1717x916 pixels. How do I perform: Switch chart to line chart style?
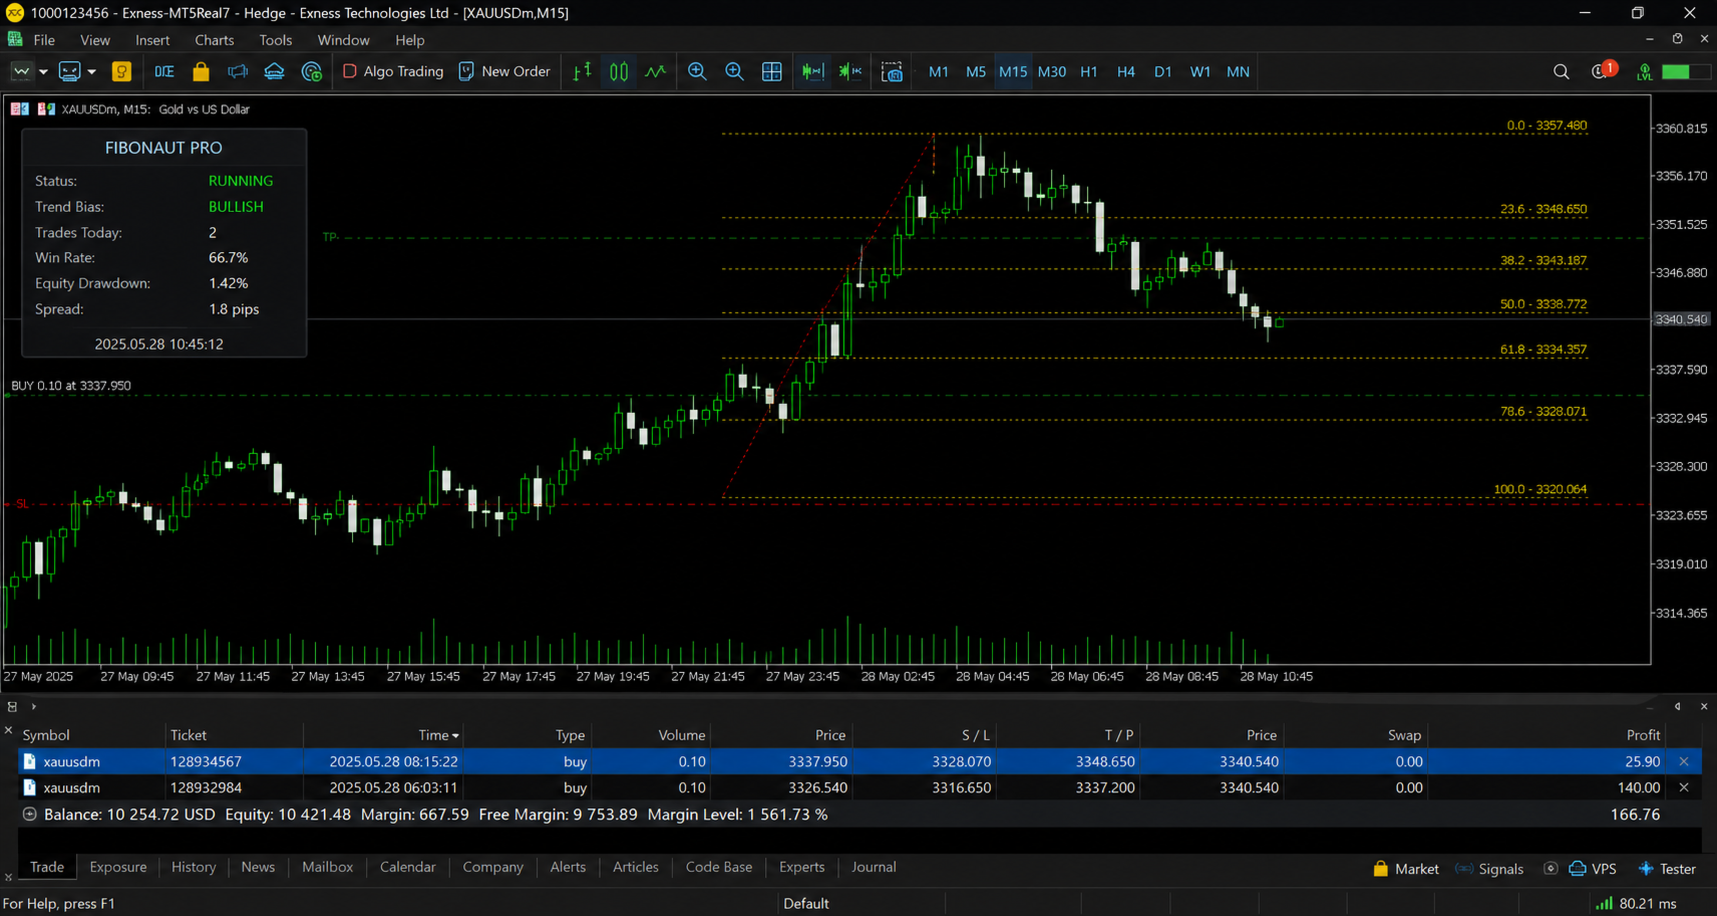(655, 72)
